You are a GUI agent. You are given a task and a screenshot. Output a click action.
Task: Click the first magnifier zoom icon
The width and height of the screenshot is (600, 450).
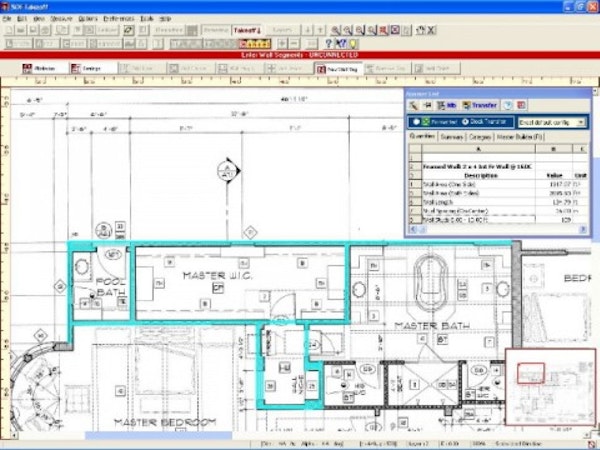point(335,30)
